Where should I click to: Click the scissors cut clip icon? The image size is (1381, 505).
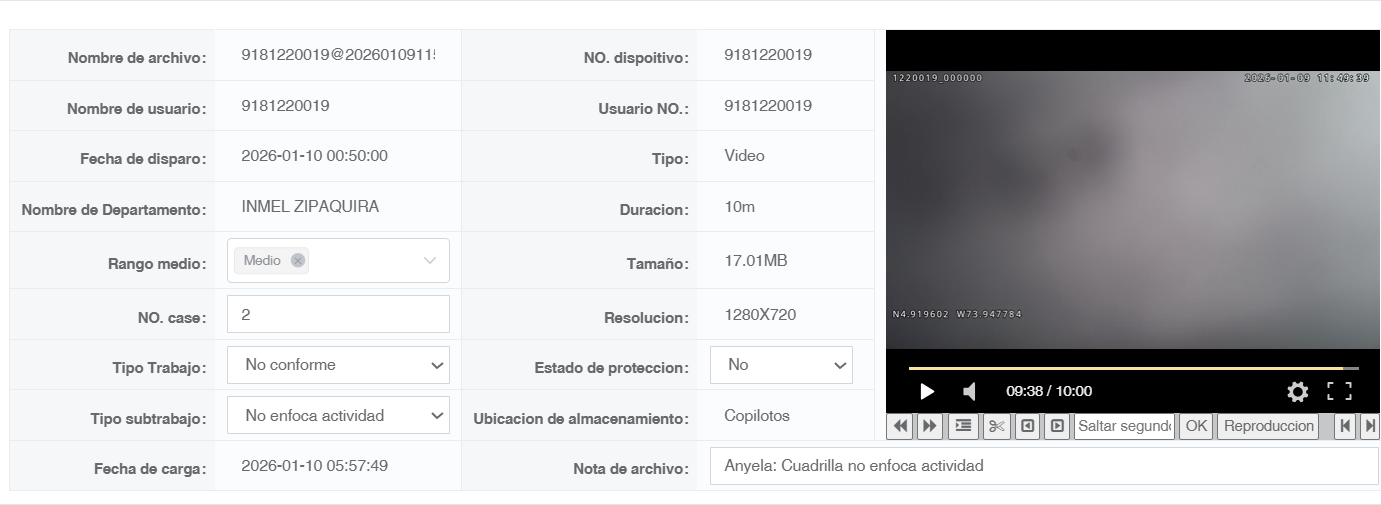(997, 426)
